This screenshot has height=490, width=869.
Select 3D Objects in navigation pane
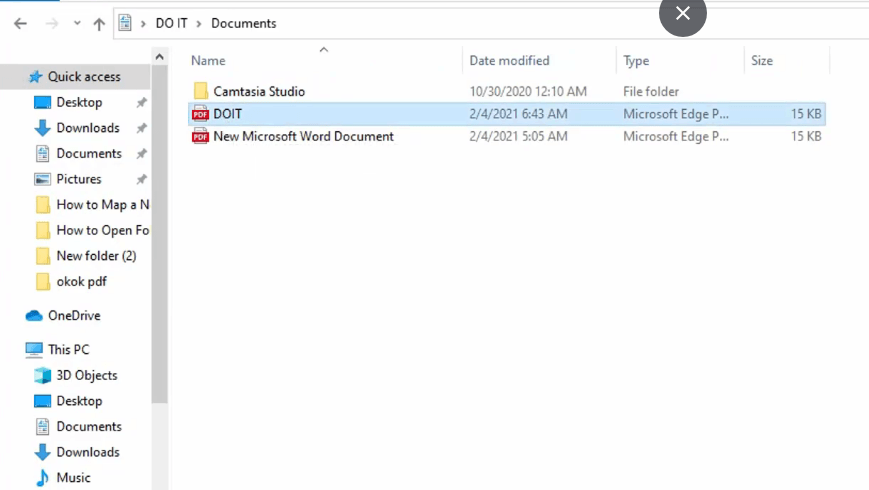pyautogui.click(x=86, y=375)
